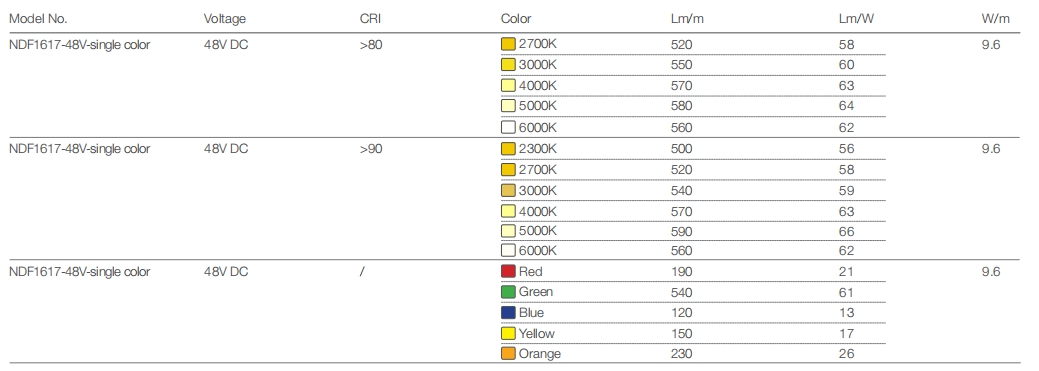This screenshot has height=371, width=1039.
Task: Click the 2300K color swatch
Action: (508, 148)
